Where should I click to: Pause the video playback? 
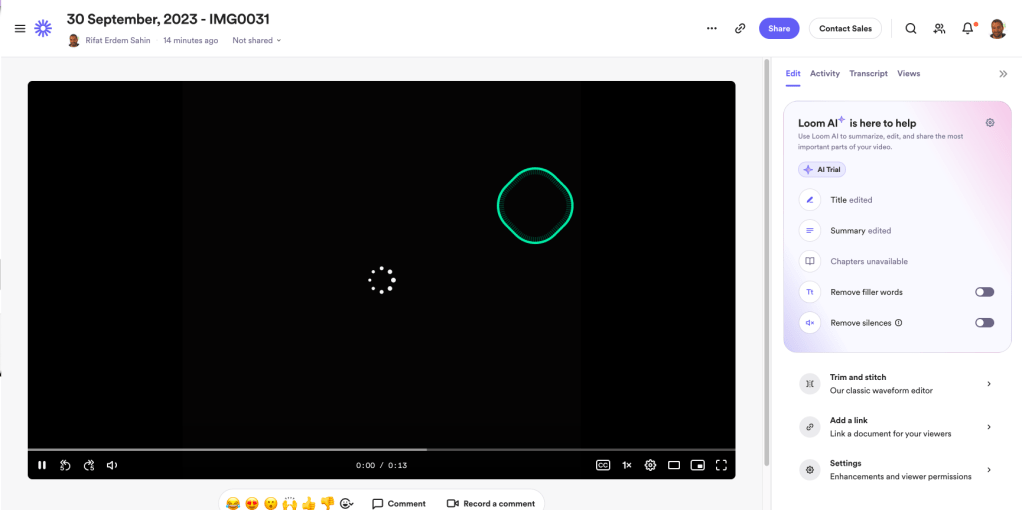42,465
